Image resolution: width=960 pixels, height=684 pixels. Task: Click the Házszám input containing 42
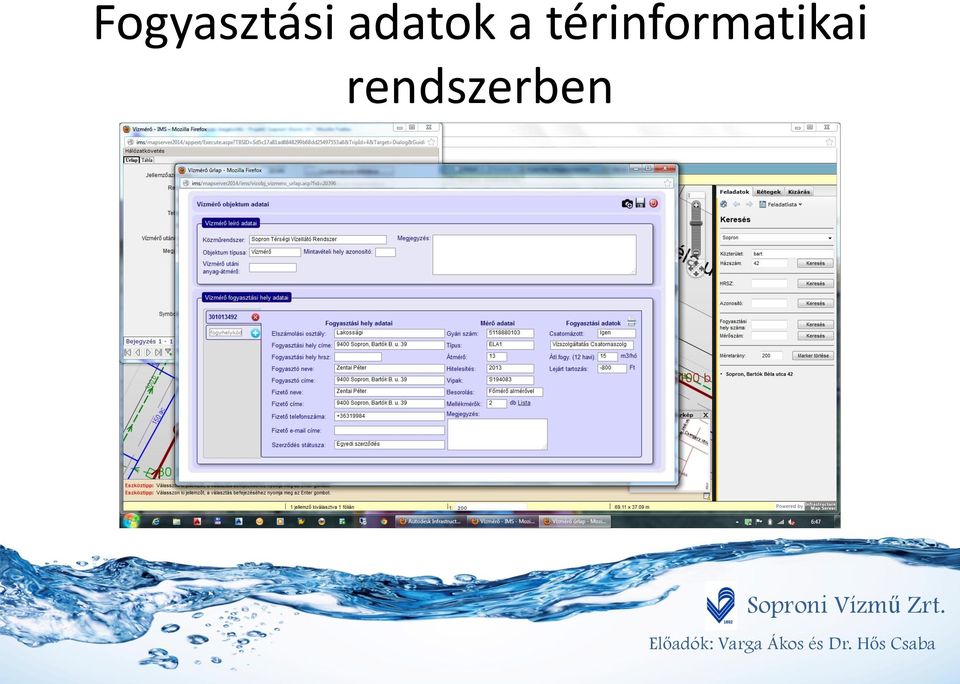[770, 263]
